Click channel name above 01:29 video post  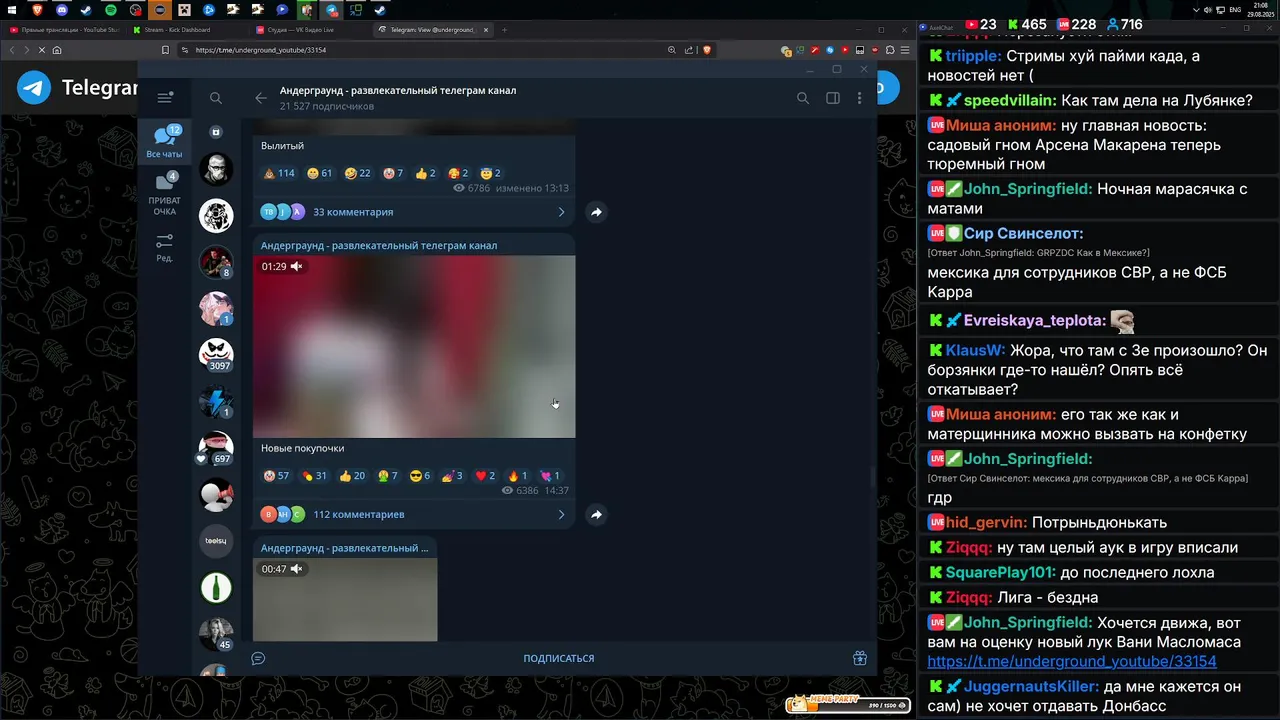(379, 245)
